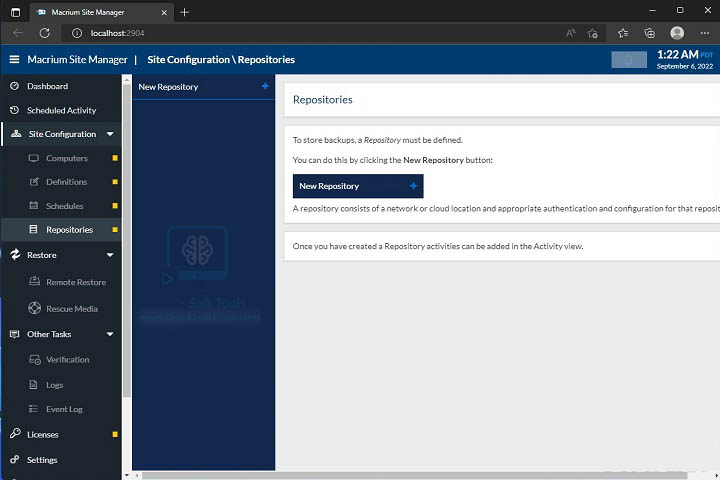Collapse the Restore section arrow
The width and height of the screenshot is (720, 480).
pyautogui.click(x=110, y=255)
